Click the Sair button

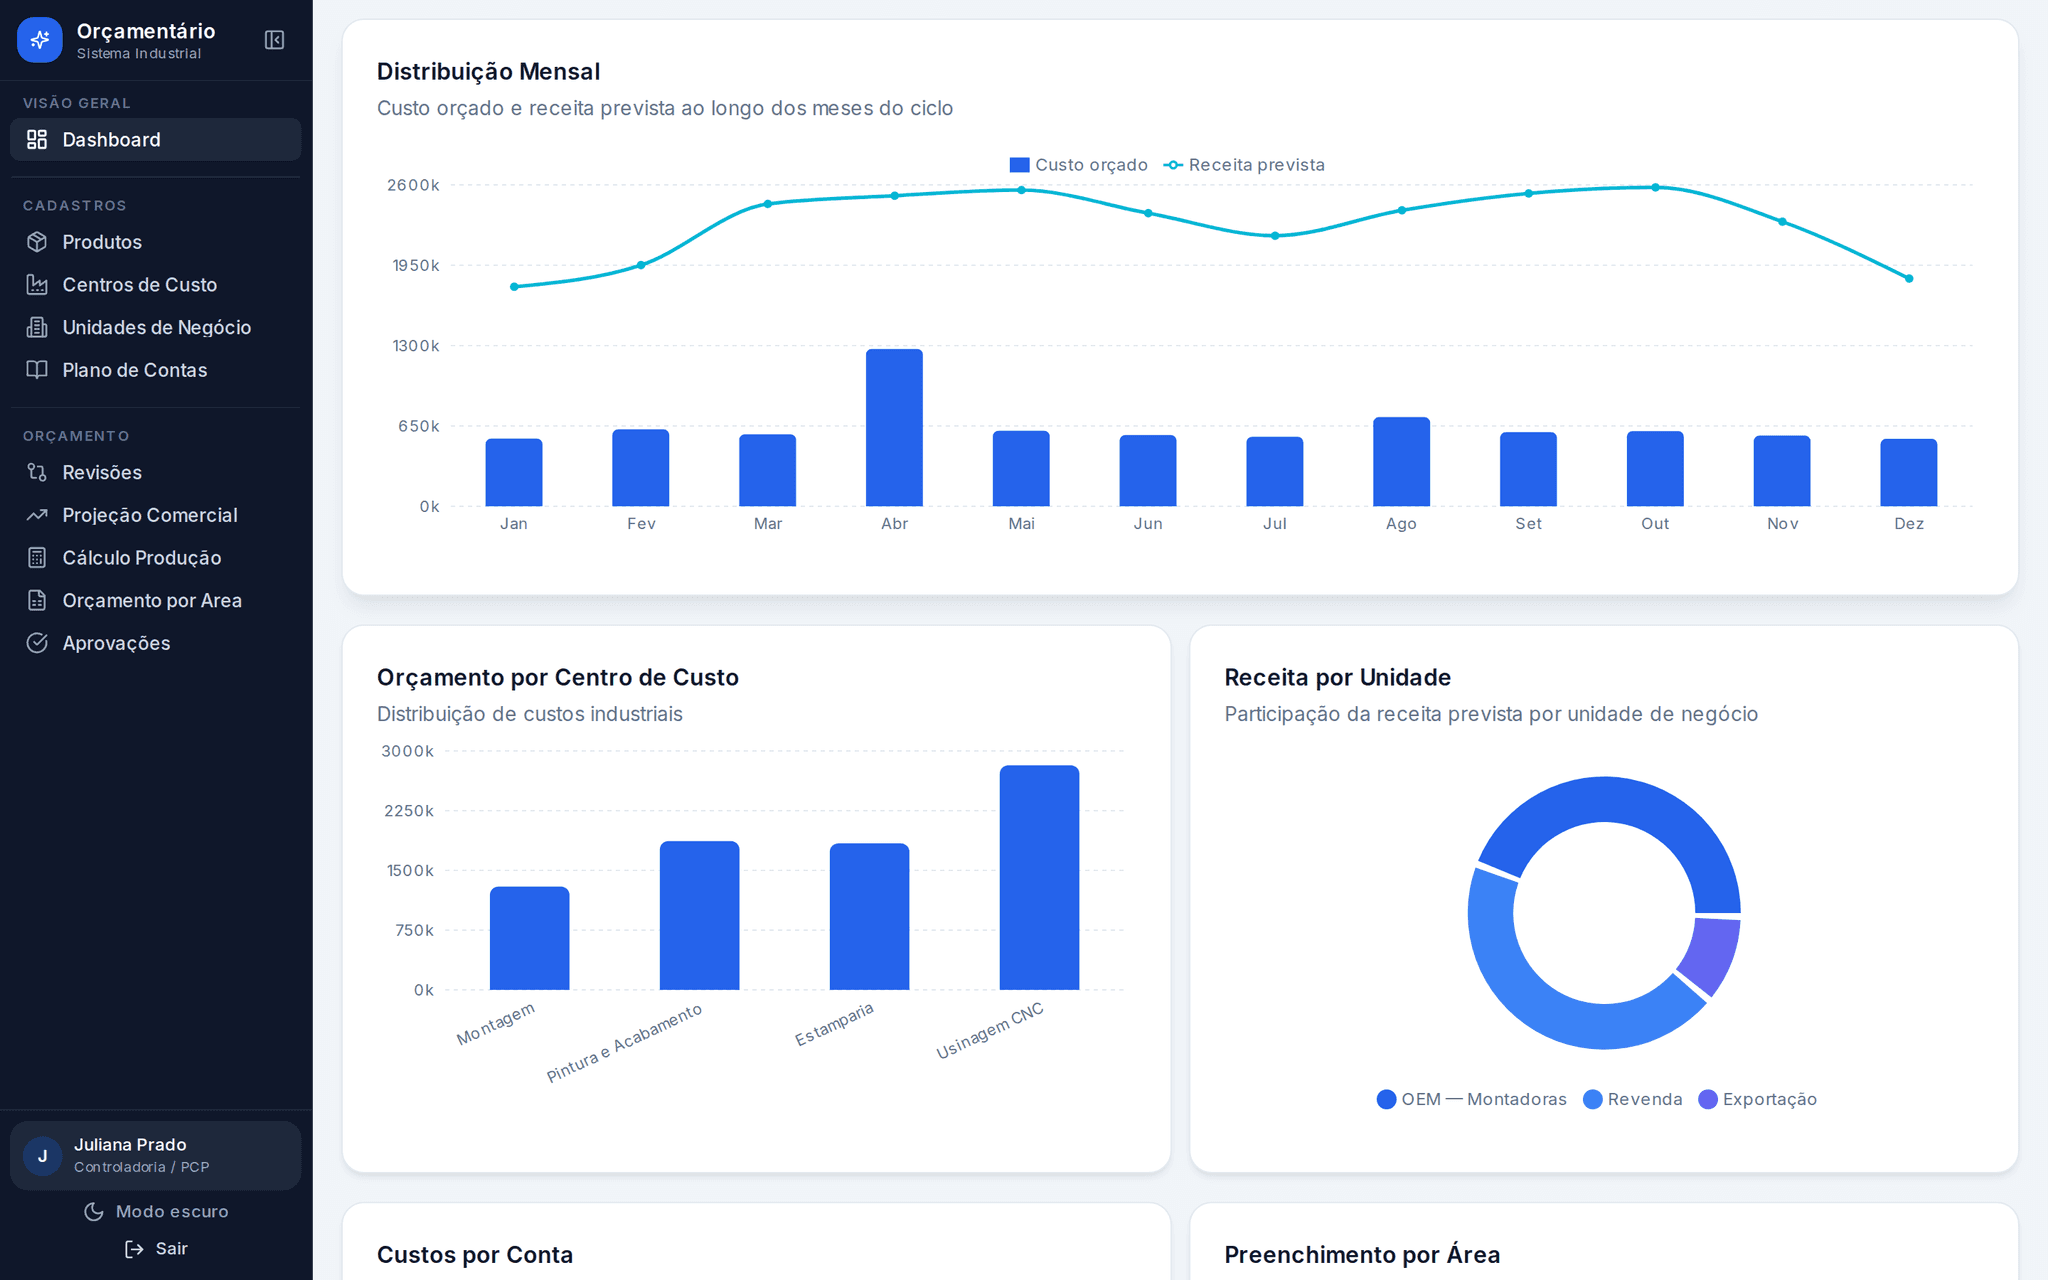[155, 1249]
